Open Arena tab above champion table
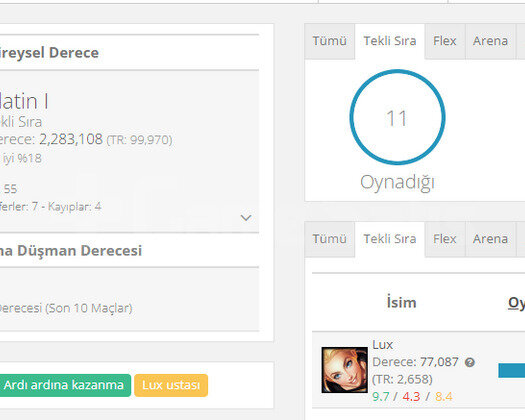The height and width of the screenshot is (420, 525). coord(490,239)
